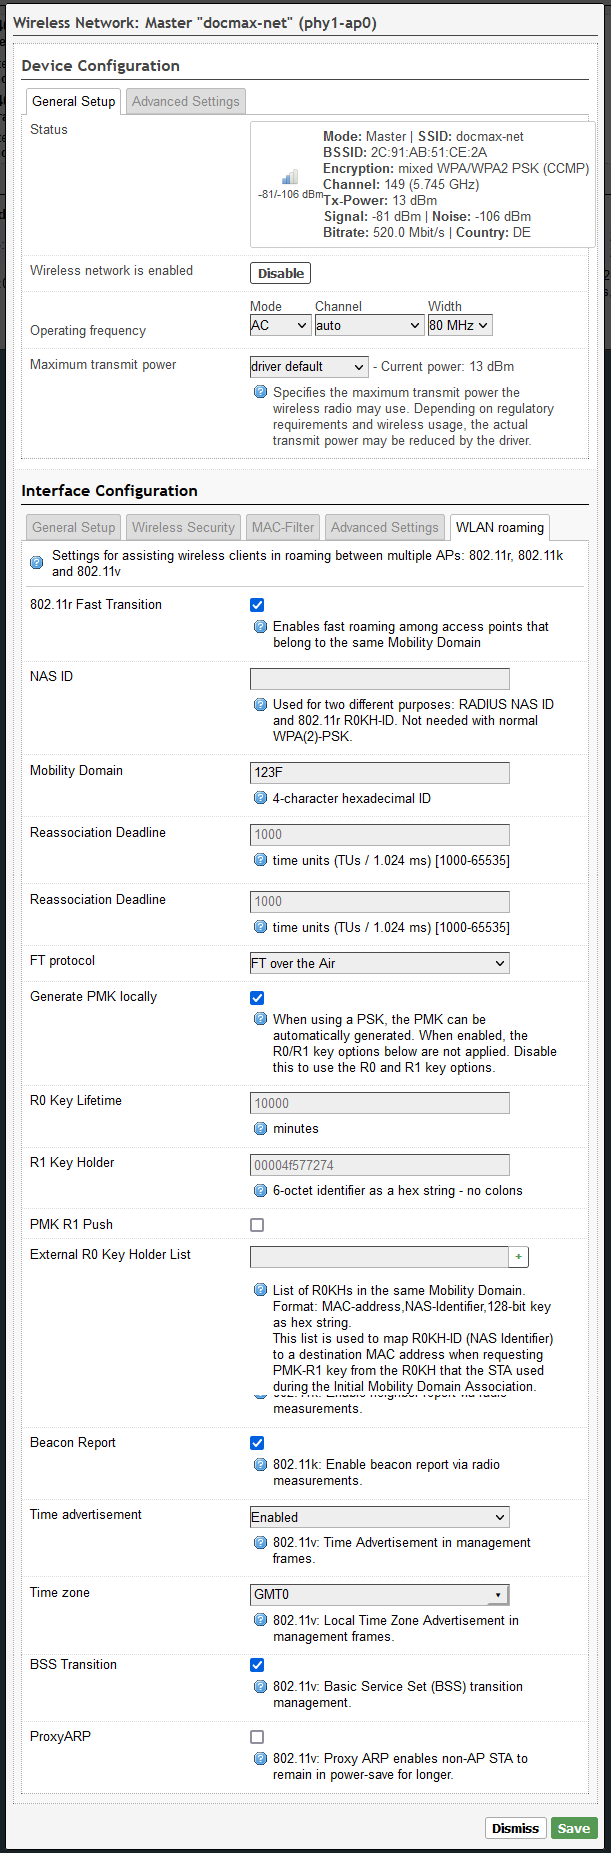The height and width of the screenshot is (1853, 611).
Task: Click help icon by 6-octet identifier hint
Action: [x=260, y=1190]
